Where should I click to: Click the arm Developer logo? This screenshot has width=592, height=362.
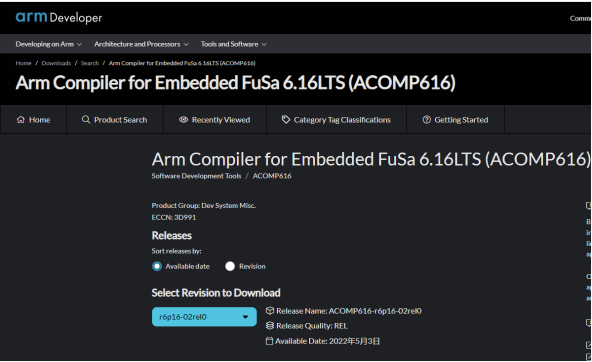[59, 17]
